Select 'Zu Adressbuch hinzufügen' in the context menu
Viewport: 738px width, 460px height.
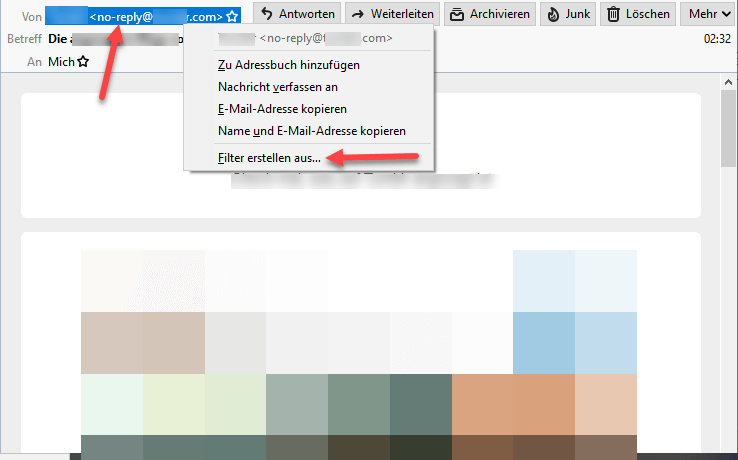pyautogui.click(x=308, y=65)
